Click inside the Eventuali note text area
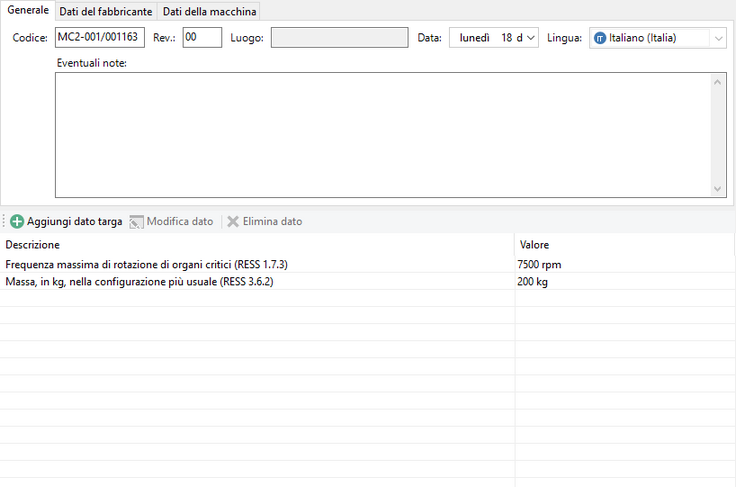Image resolution: width=736 pixels, height=487 pixels. [380, 134]
